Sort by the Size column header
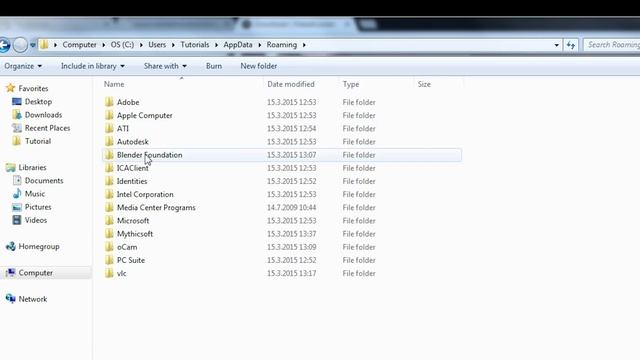This screenshot has height=360, width=640. 438,84
